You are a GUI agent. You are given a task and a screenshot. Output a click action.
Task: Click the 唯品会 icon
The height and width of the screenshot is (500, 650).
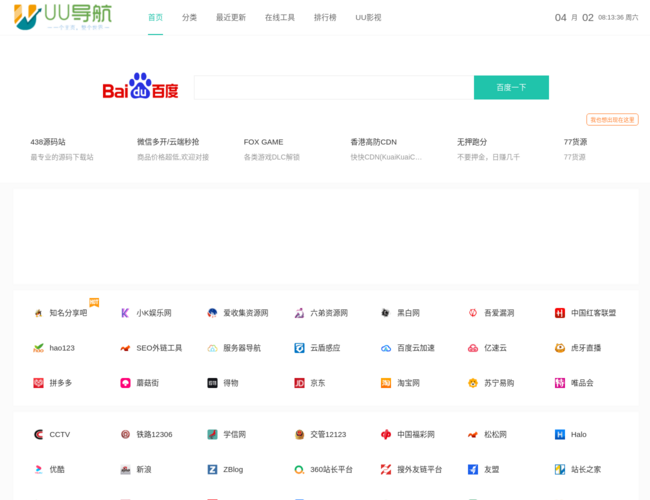click(x=560, y=383)
